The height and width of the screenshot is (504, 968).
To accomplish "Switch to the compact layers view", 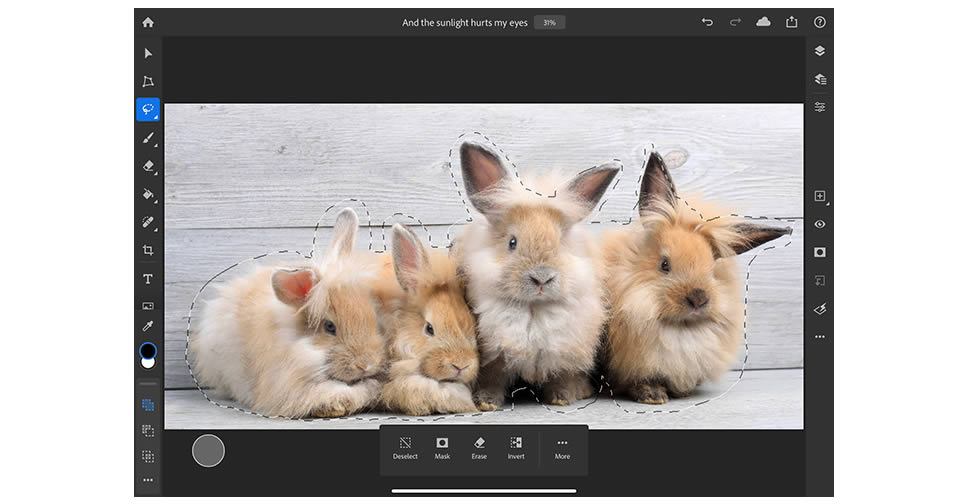I will pyautogui.click(x=819, y=51).
